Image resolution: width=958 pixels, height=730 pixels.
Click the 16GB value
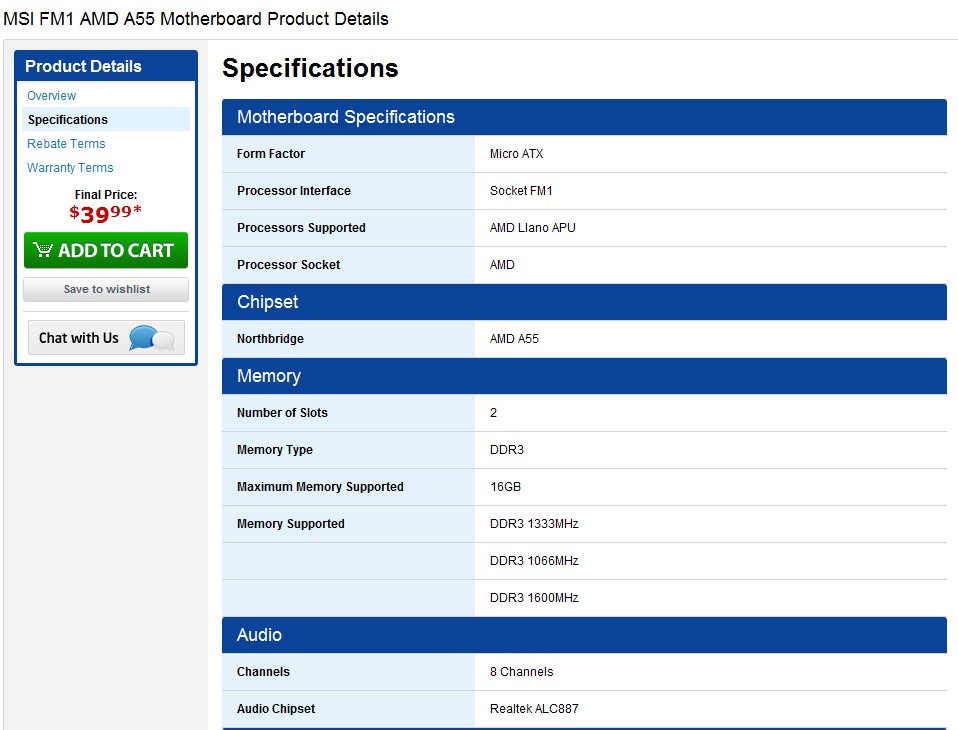[x=505, y=487]
